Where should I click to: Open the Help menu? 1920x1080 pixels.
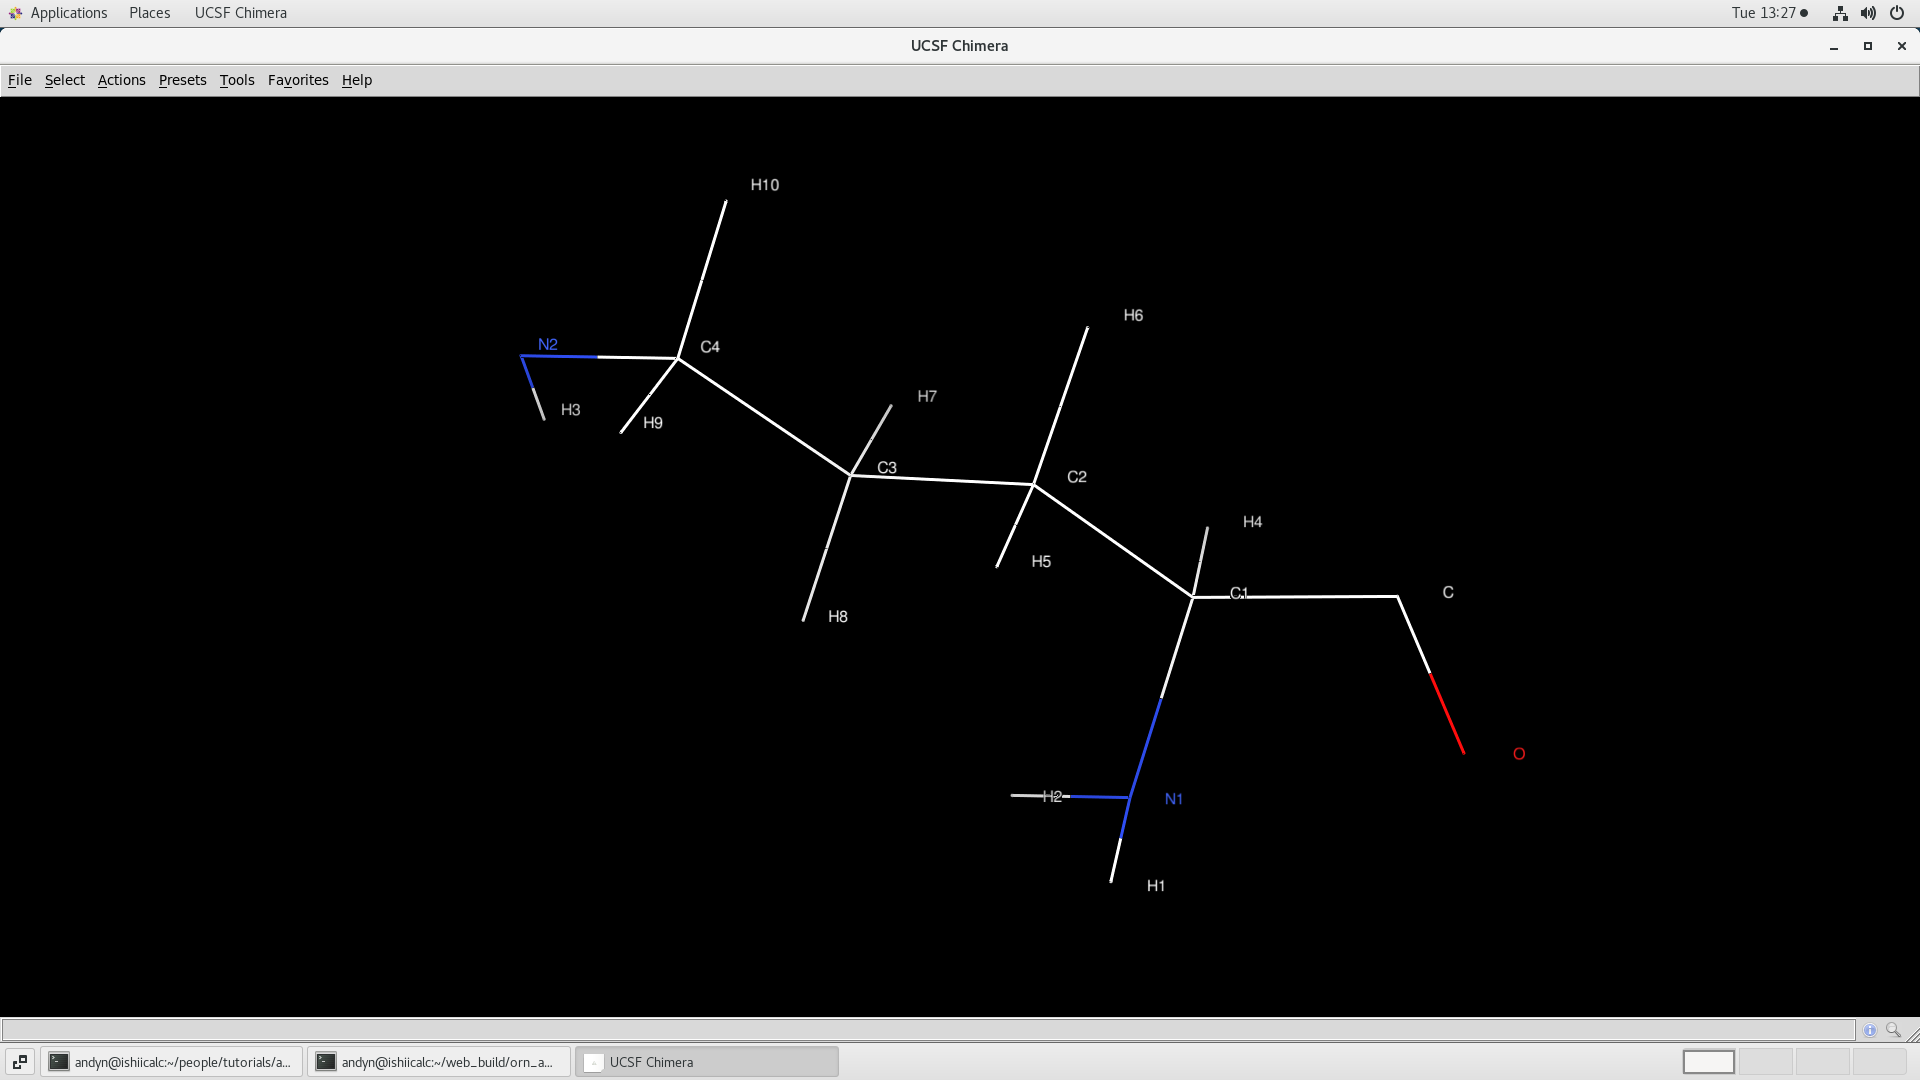(x=357, y=80)
